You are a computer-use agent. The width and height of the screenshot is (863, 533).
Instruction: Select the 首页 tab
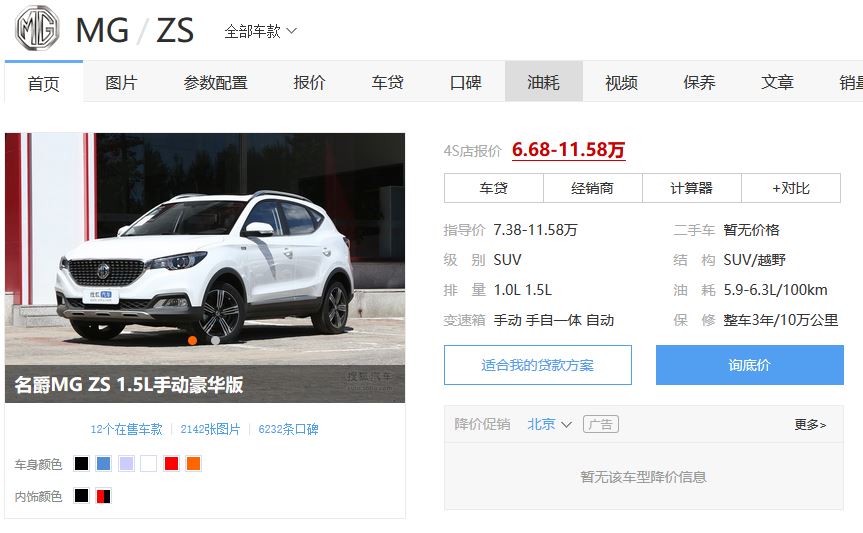43,83
